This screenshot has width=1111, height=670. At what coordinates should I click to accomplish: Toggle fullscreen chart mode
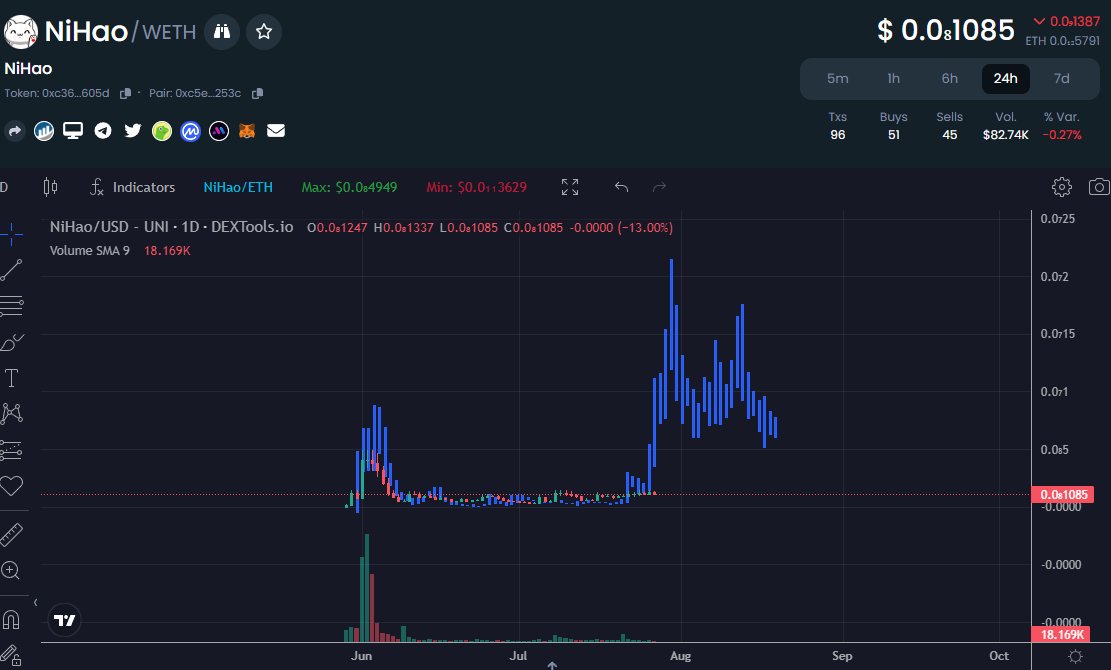coord(570,187)
